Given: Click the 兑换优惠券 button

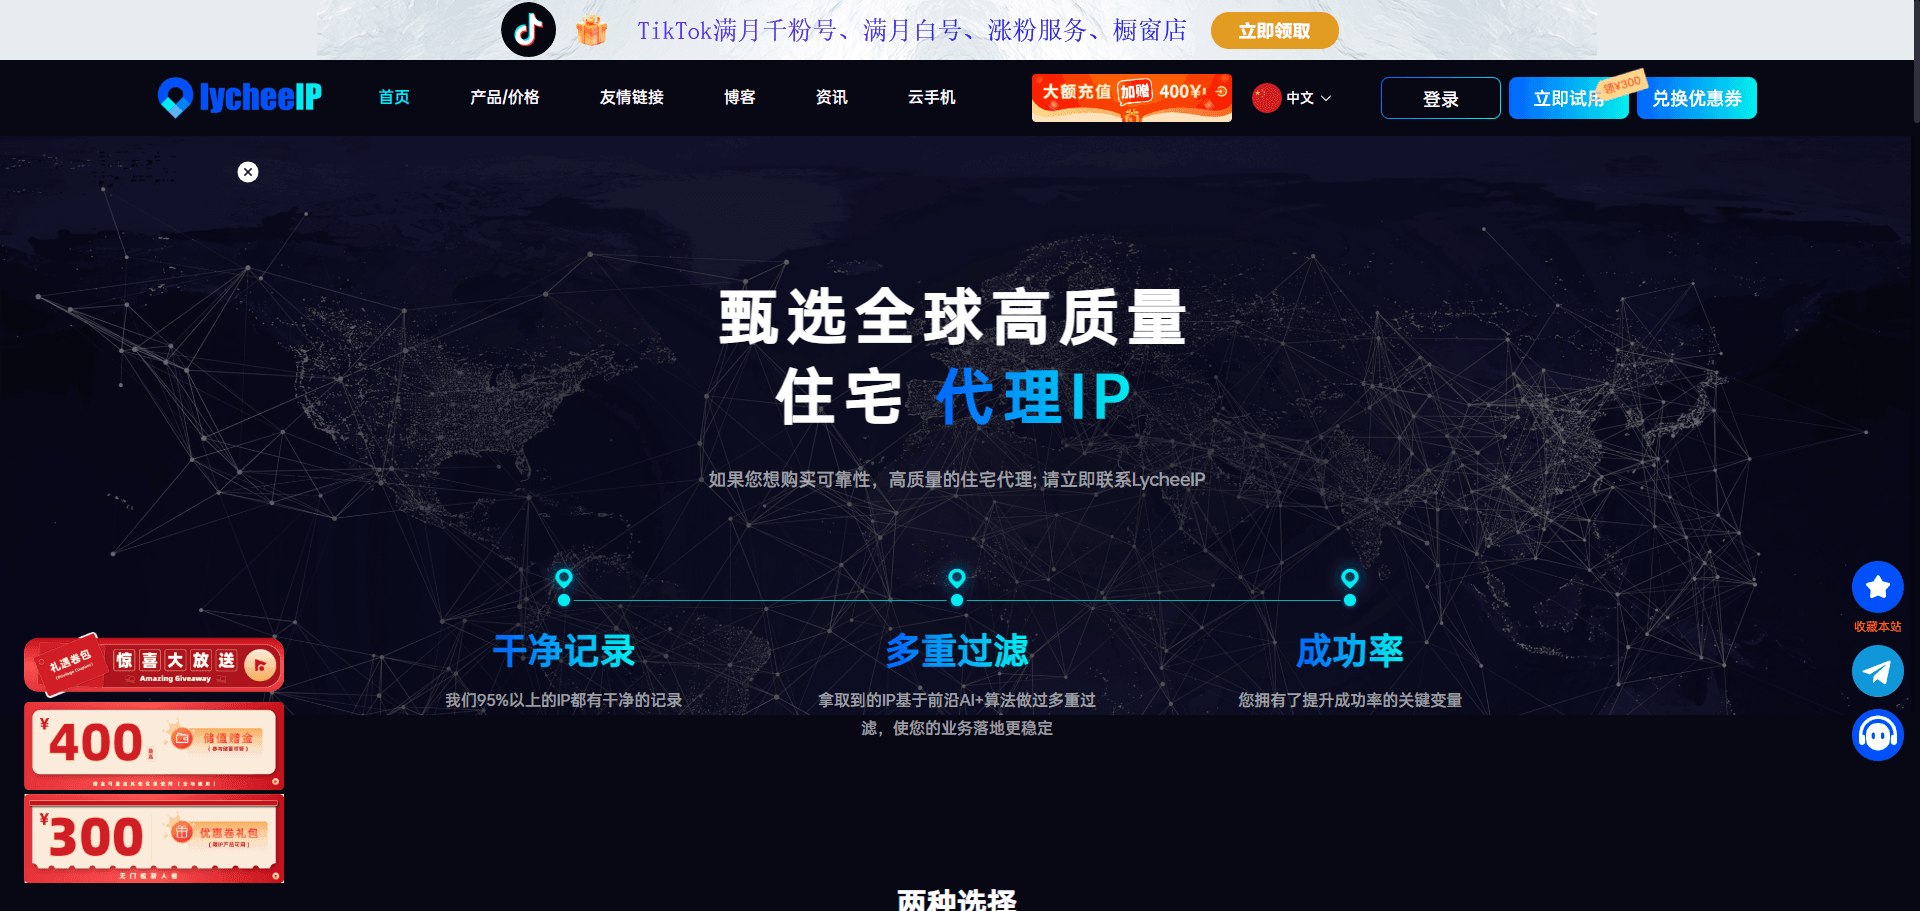Looking at the screenshot, I should [x=1696, y=98].
